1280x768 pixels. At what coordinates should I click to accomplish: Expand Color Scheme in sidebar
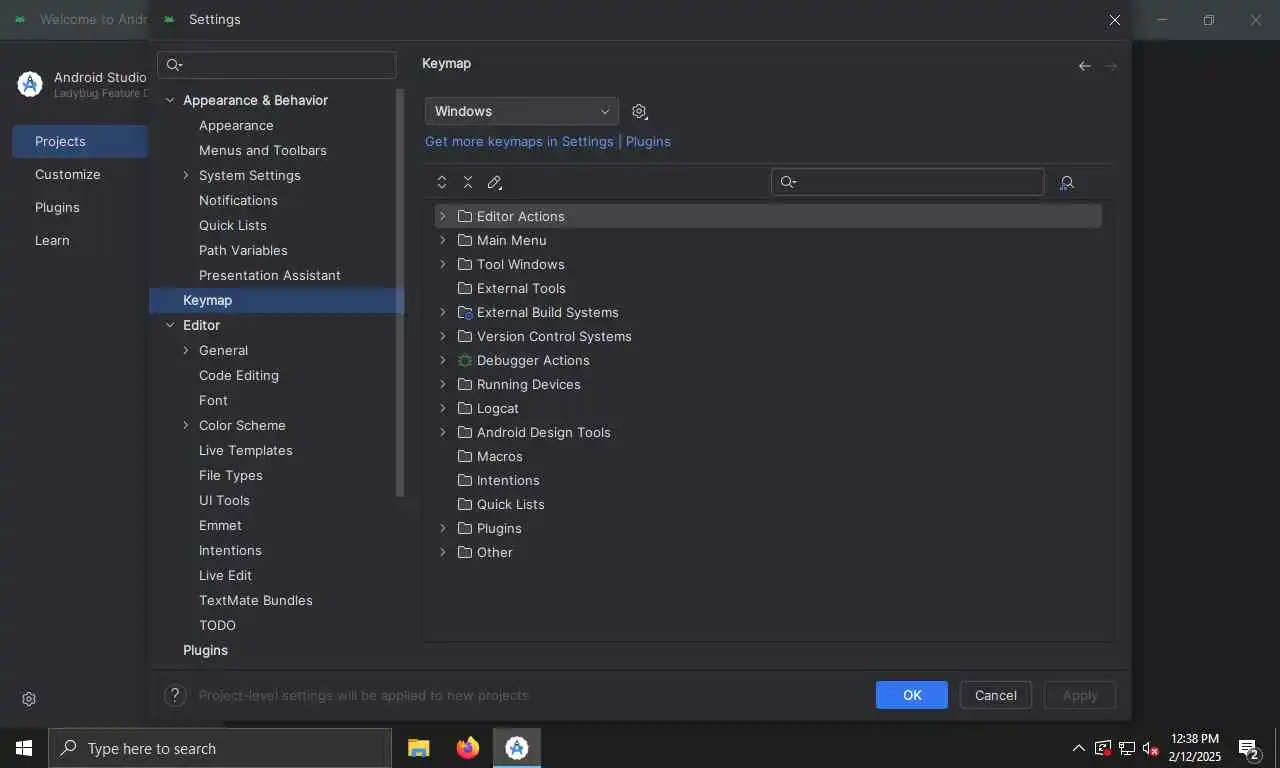point(186,425)
